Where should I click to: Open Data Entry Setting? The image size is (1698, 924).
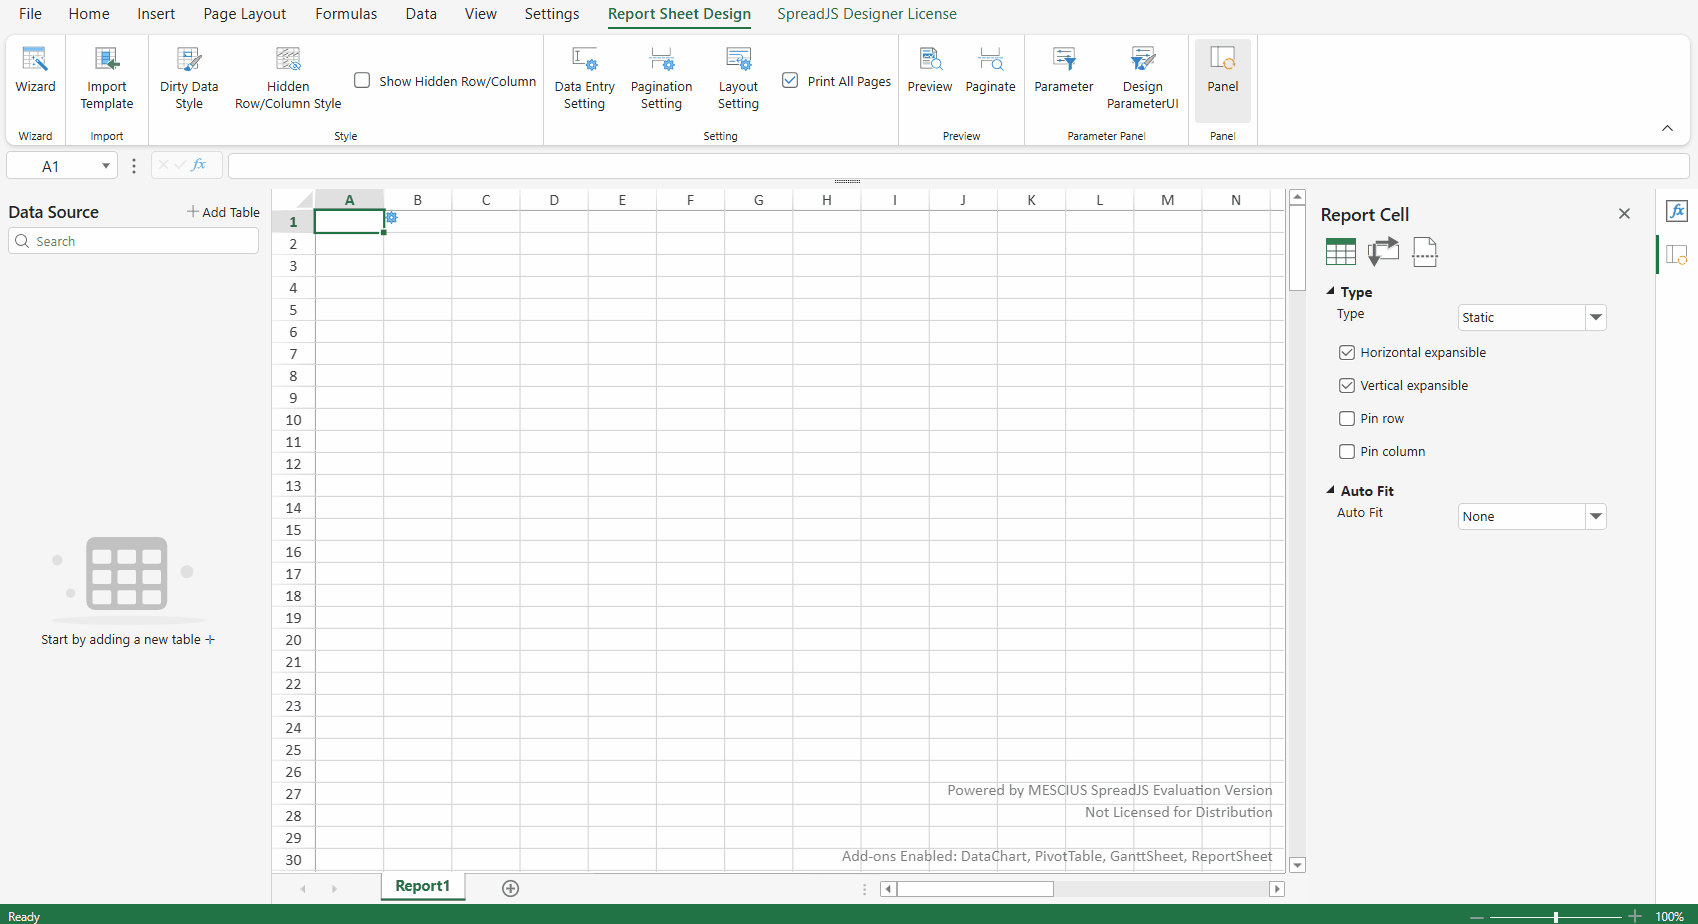click(x=585, y=77)
